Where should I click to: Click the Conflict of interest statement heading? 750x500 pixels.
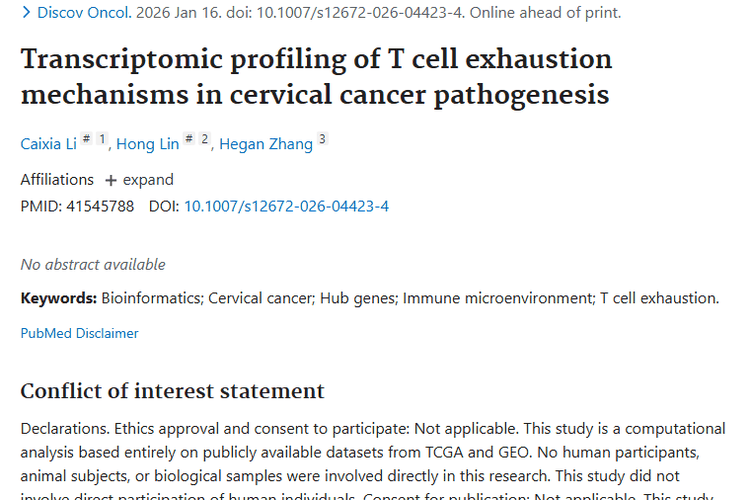click(172, 390)
